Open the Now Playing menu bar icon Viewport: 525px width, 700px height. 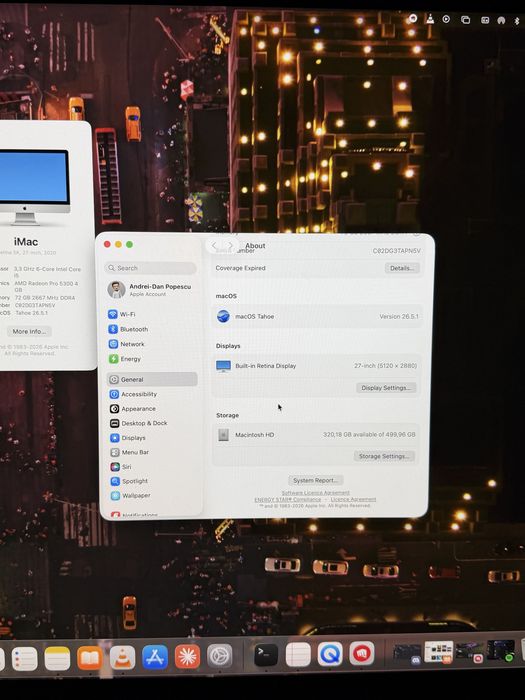click(x=446, y=19)
